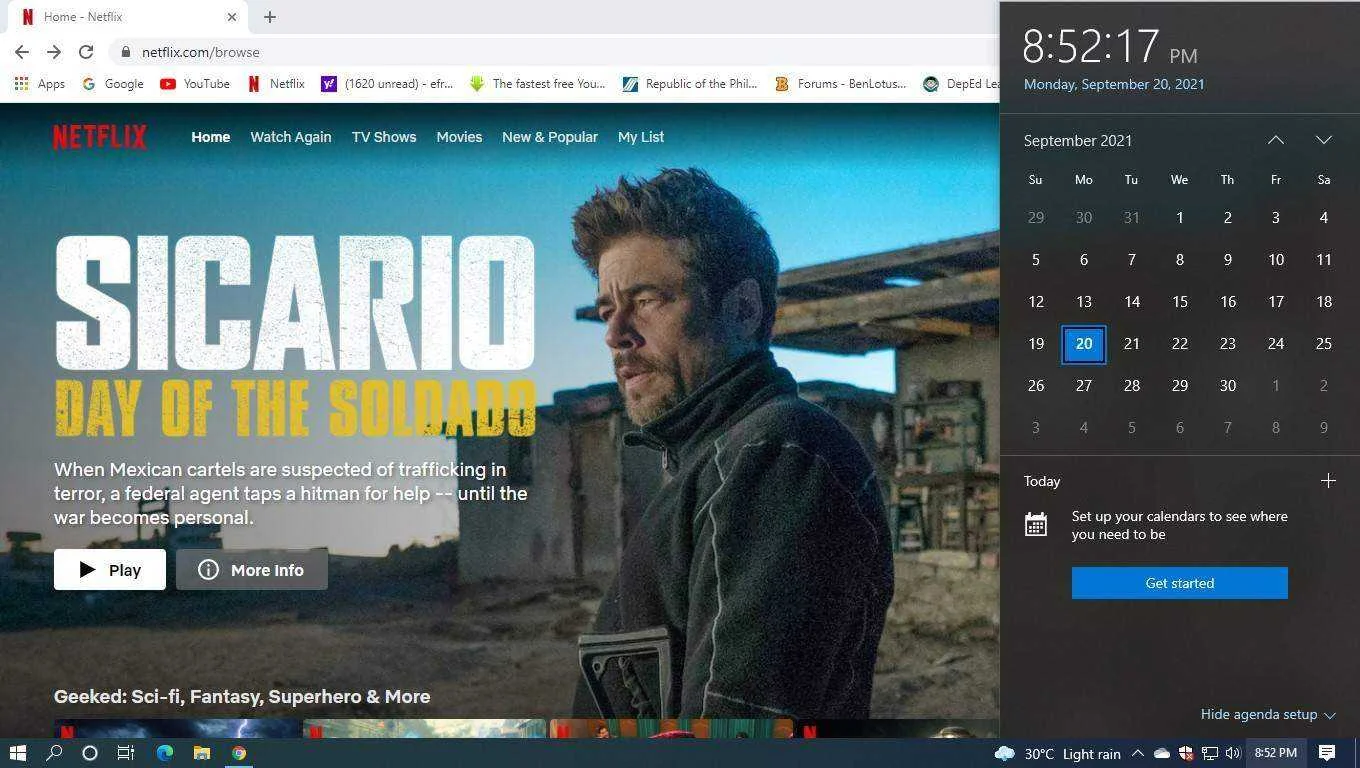The height and width of the screenshot is (768, 1360).
Task: Show hidden system tray icons
Action: pyautogui.click(x=1137, y=753)
